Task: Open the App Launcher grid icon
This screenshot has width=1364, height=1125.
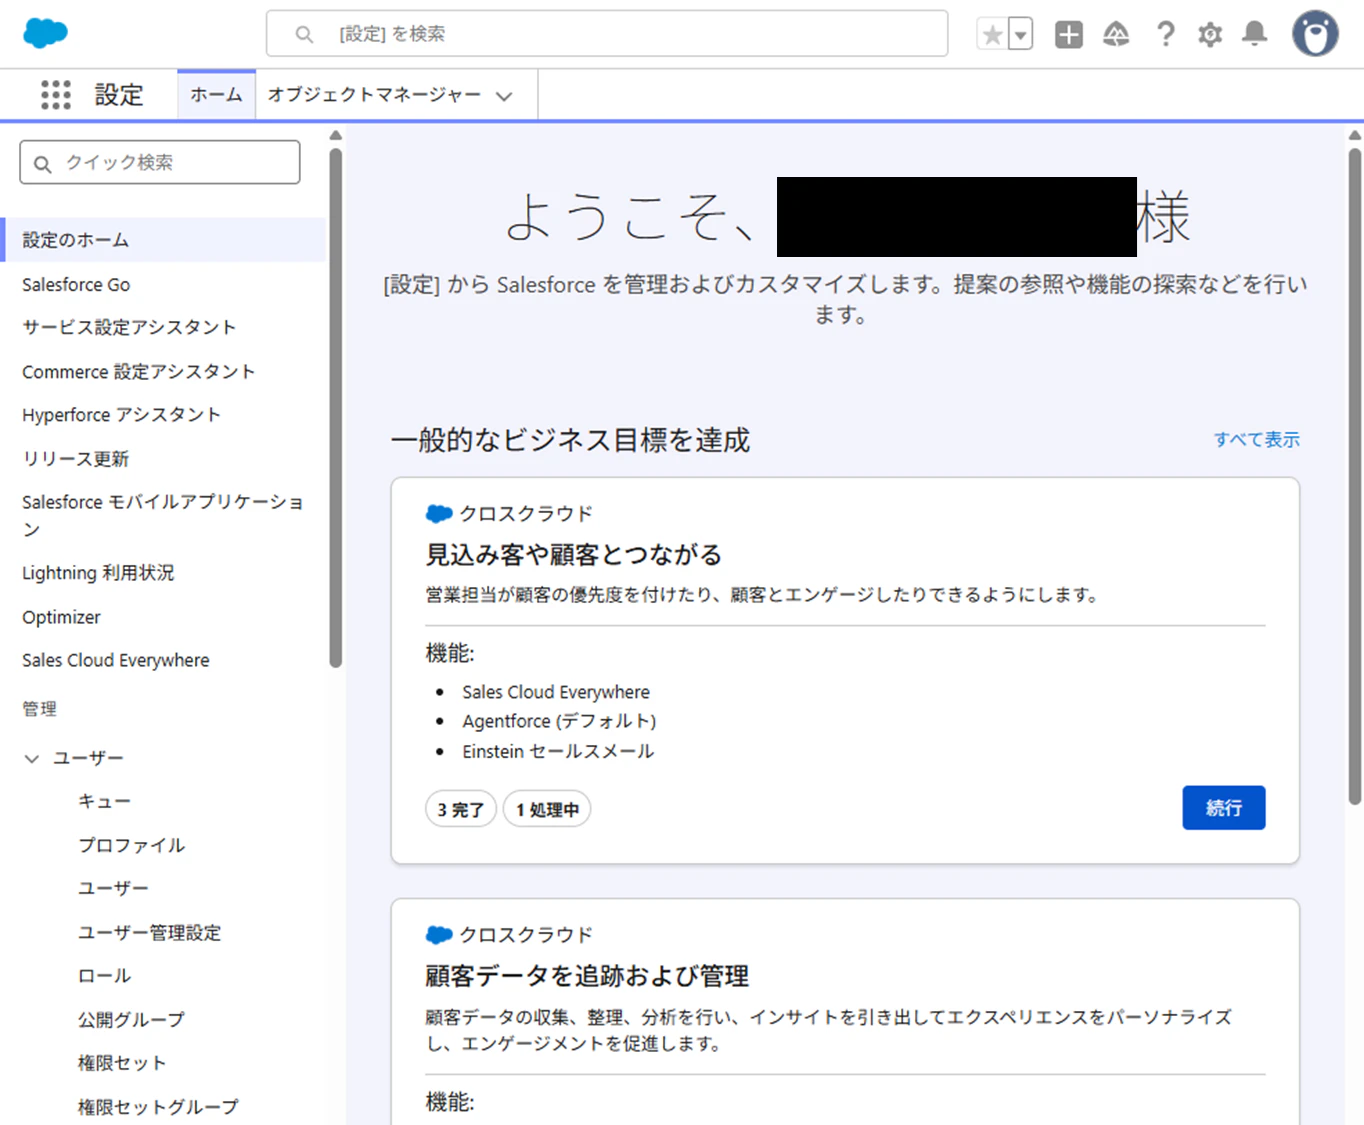Action: click(56, 95)
